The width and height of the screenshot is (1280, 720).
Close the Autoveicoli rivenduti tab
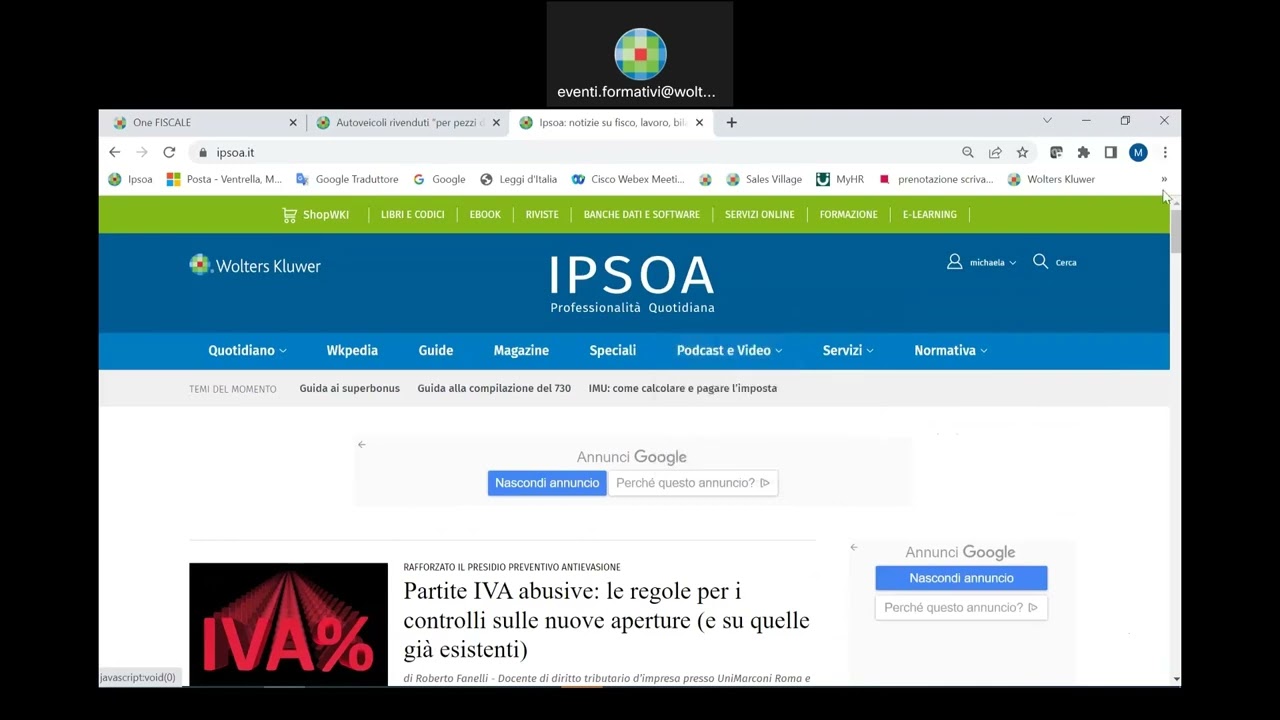click(496, 122)
